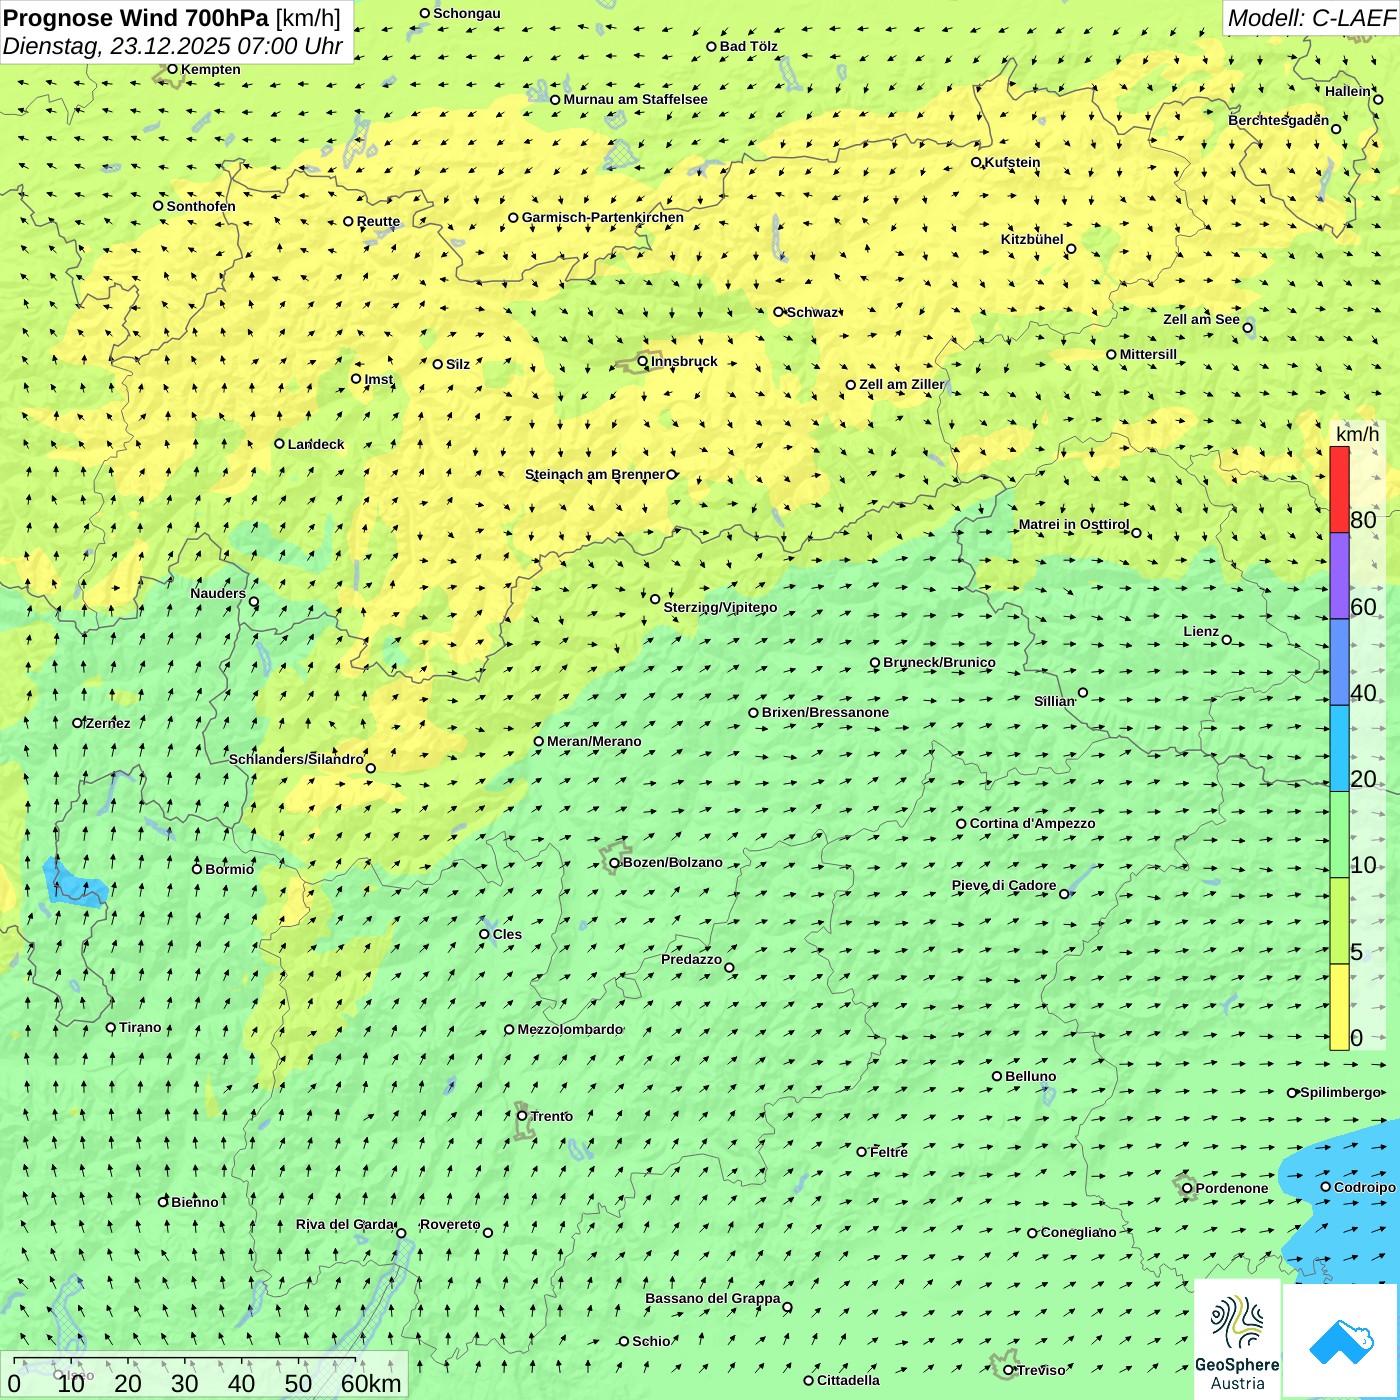Click the 'Conegliano' label
Image resolution: width=1400 pixels, height=1400 pixels.
pyautogui.click(x=1078, y=1233)
